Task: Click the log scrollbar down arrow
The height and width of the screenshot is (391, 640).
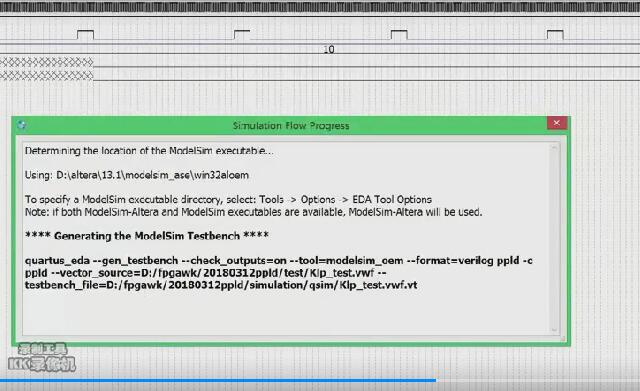Action: (x=554, y=329)
